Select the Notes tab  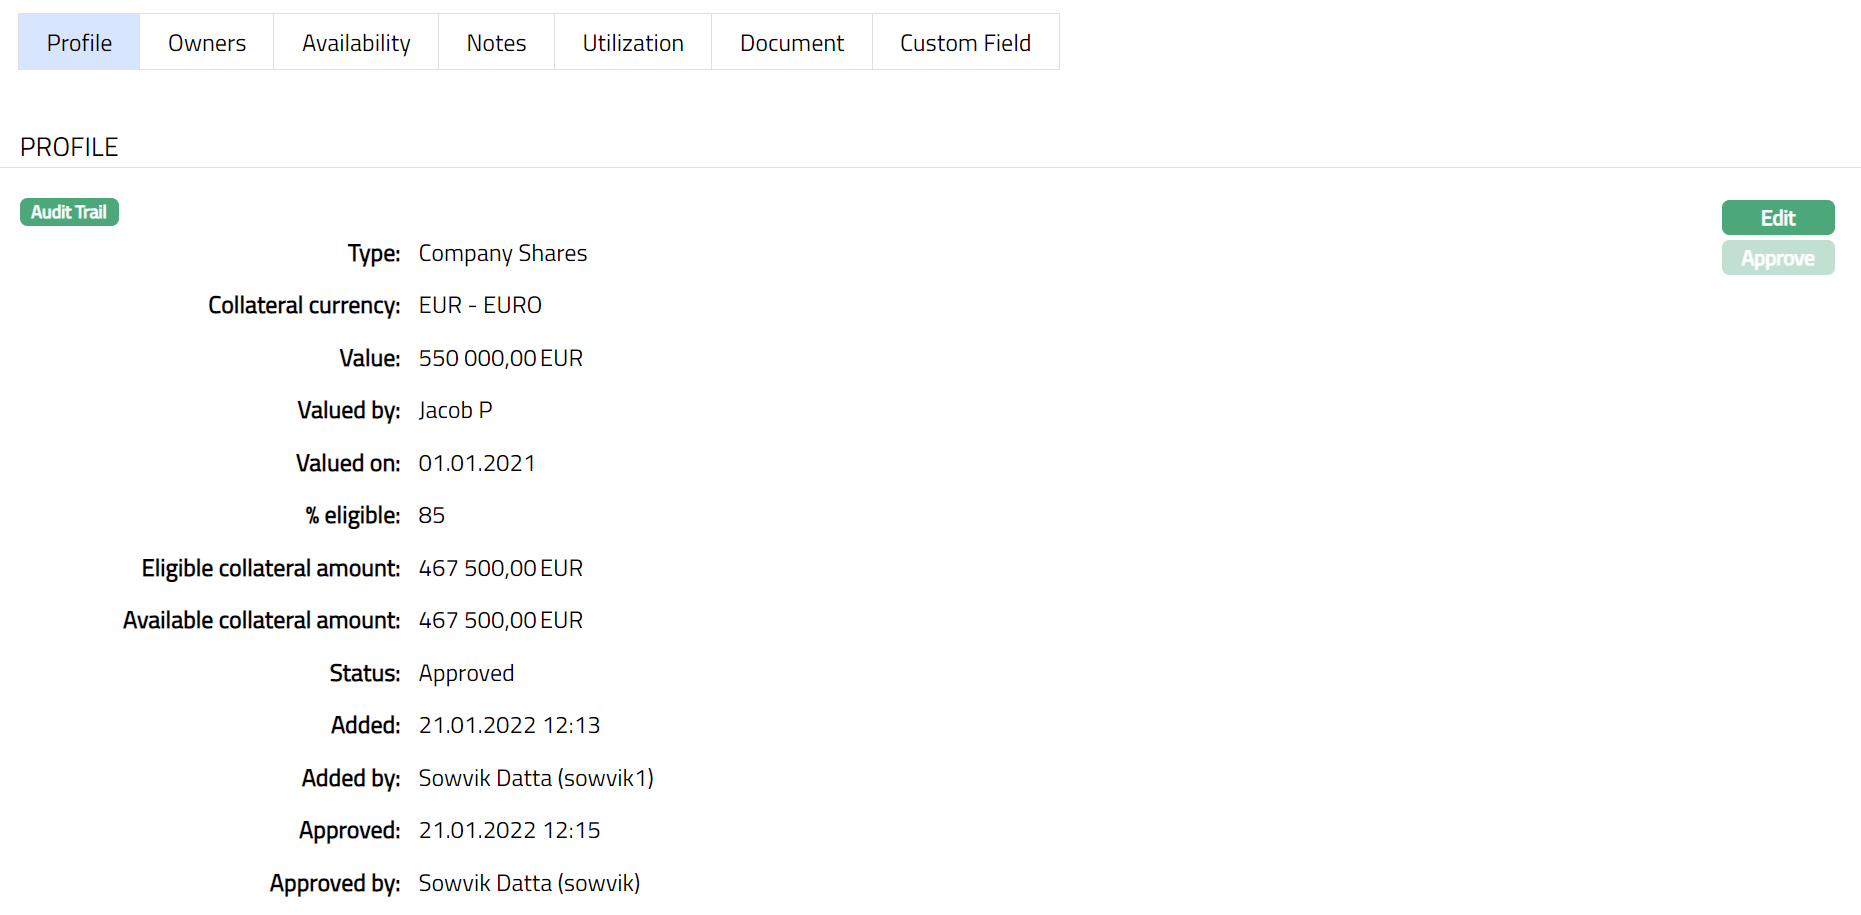(496, 43)
